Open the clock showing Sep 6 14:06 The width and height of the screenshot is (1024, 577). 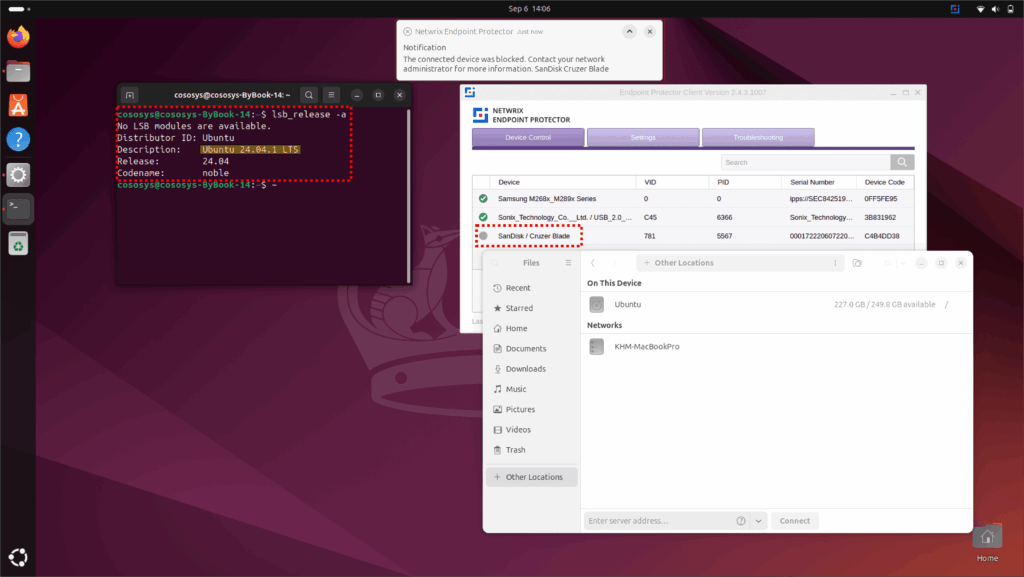tap(529, 9)
